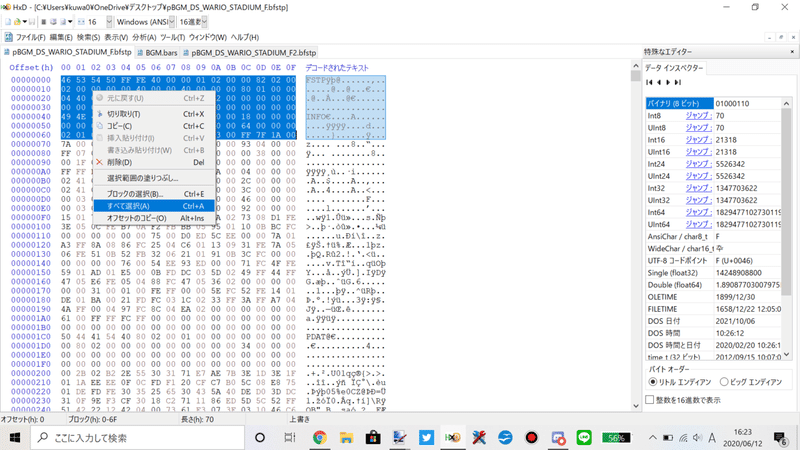This screenshot has width=800, height=450.
Task: Open the Twitter app from the taskbar
Action: (426, 438)
